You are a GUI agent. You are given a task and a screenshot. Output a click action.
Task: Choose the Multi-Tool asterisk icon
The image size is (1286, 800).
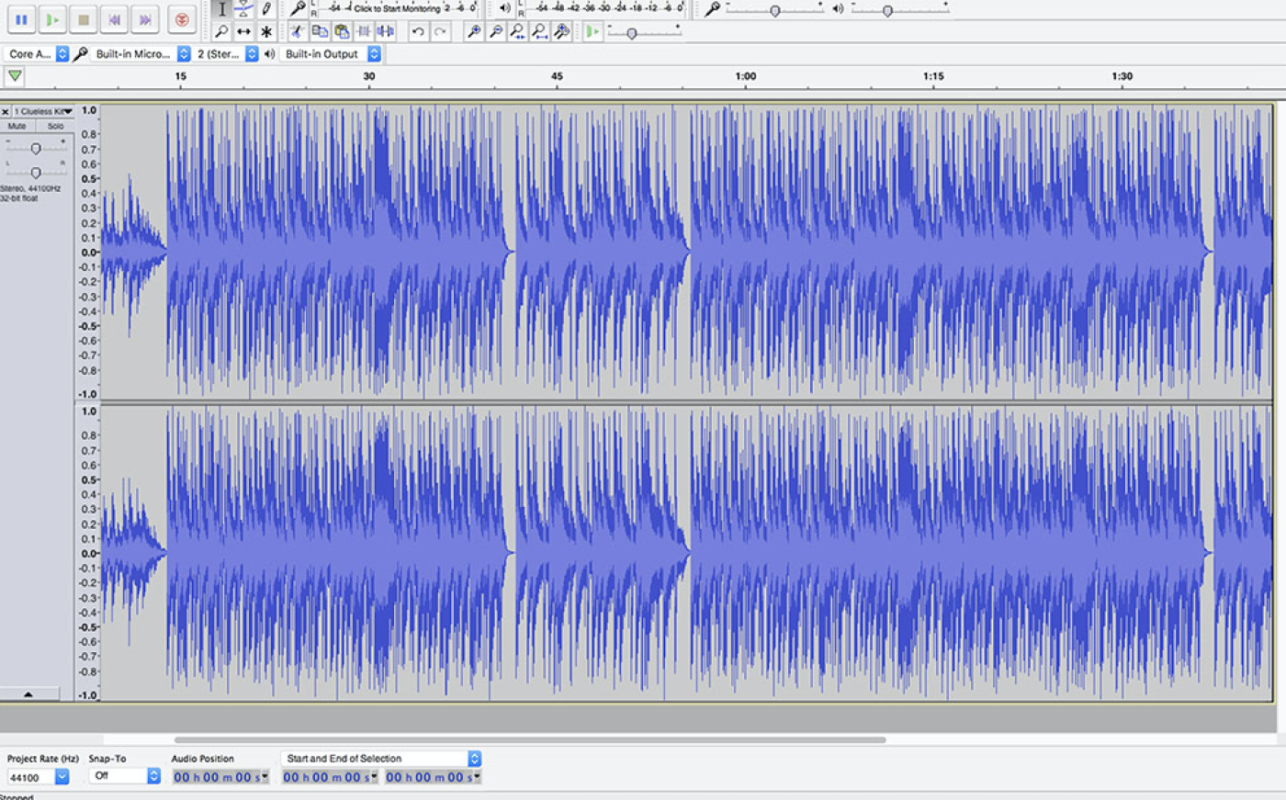[266, 32]
